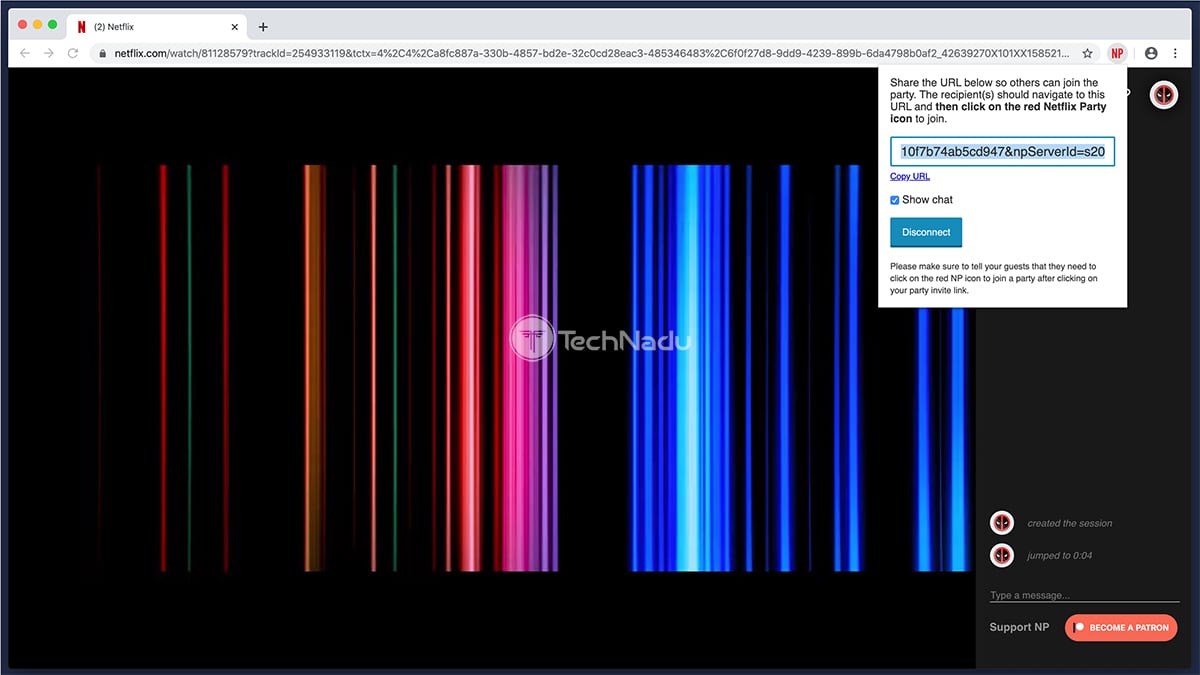1200x675 pixels.
Task: Reload the Netflix page
Action: pos(74,53)
